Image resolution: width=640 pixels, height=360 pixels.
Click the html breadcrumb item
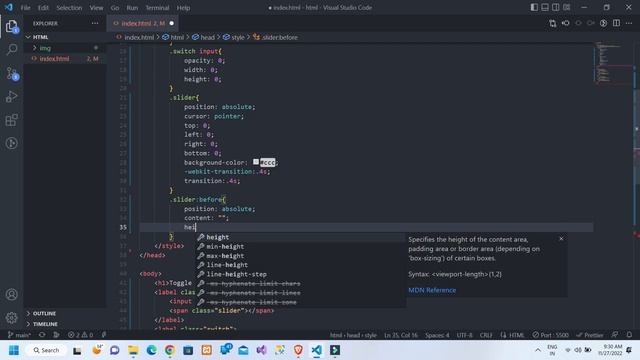tap(173, 37)
